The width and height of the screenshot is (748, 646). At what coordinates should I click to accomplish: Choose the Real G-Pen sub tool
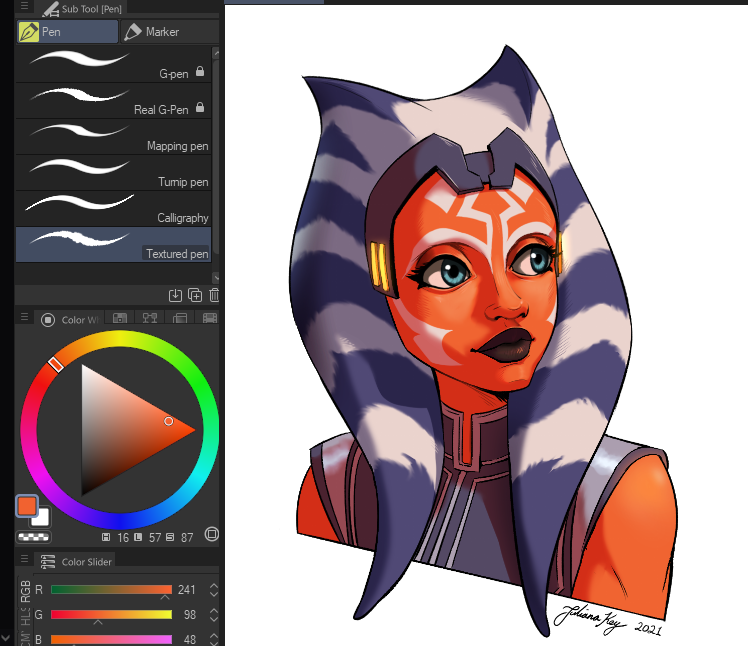pyautogui.click(x=114, y=101)
